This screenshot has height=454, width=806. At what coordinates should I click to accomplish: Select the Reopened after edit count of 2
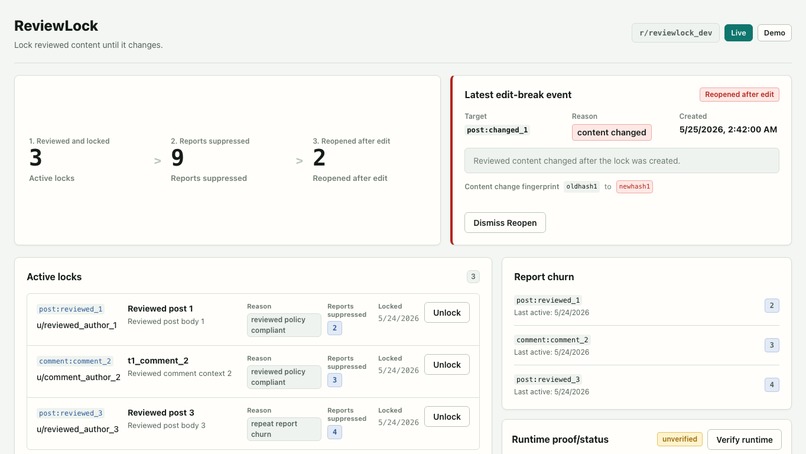pyautogui.click(x=319, y=158)
